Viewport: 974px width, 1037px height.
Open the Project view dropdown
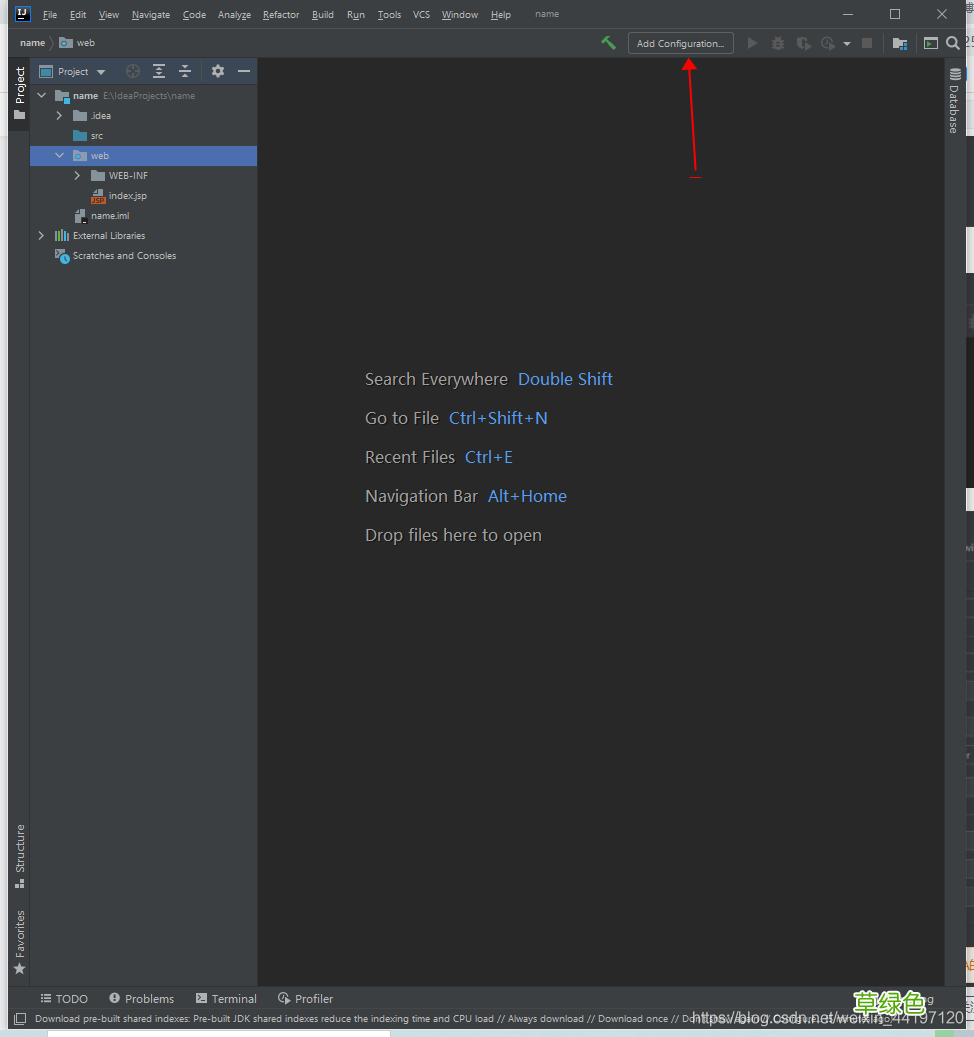(x=73, y=72)
